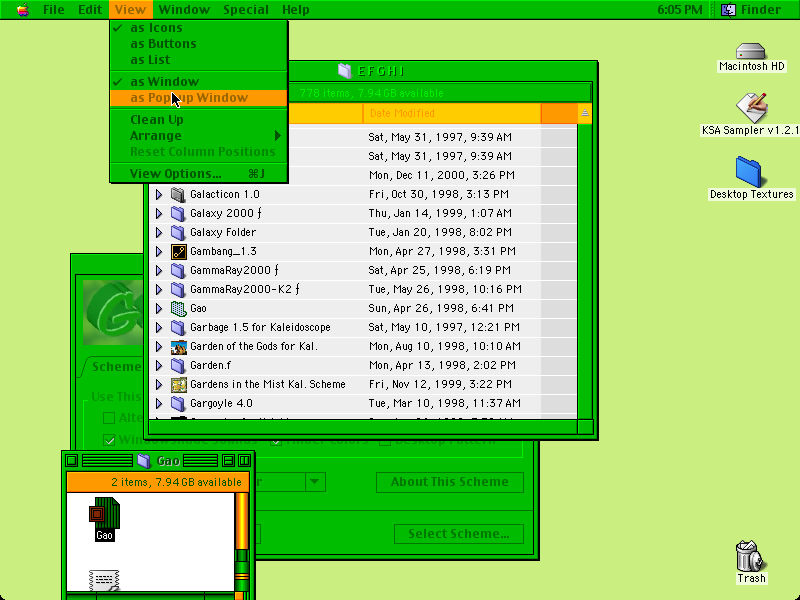Select the Gao icon in the EFGHI list
The image size is (800, 600).
click(x=178, y=308)
